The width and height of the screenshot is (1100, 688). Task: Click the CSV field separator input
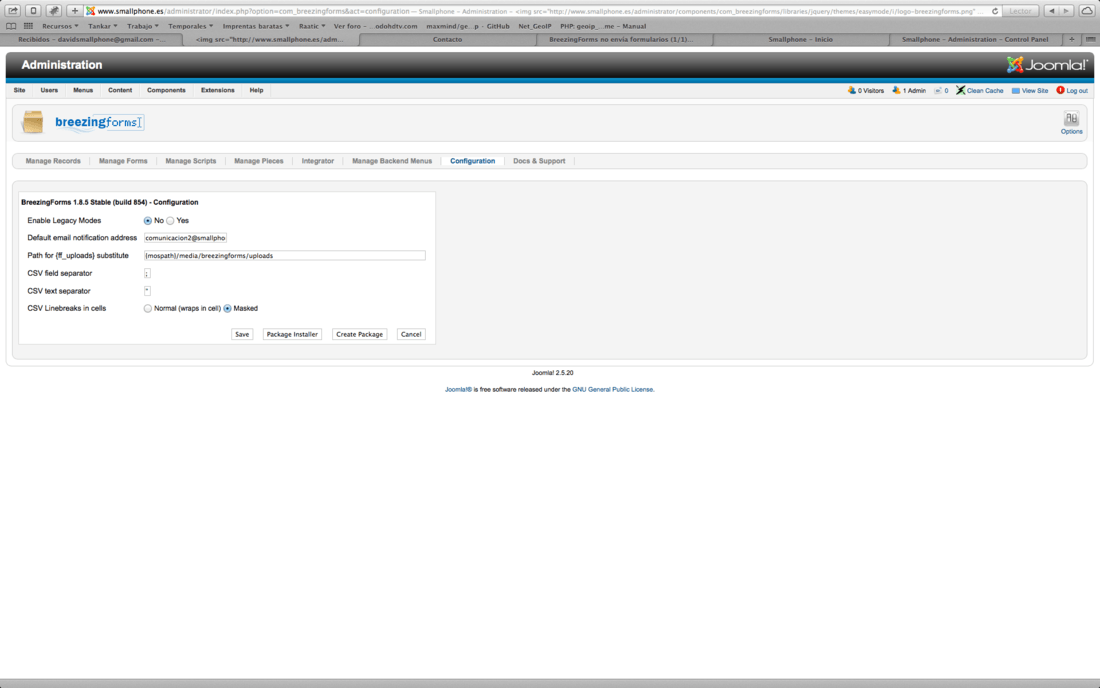(147, 274)
